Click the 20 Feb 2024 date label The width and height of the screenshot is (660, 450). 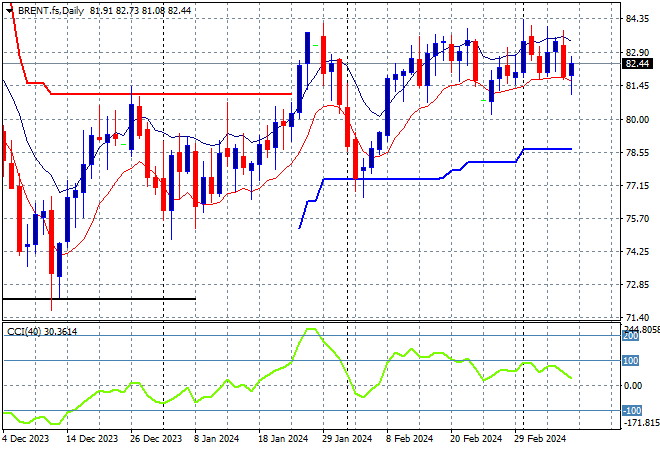(x=475, y=438)
